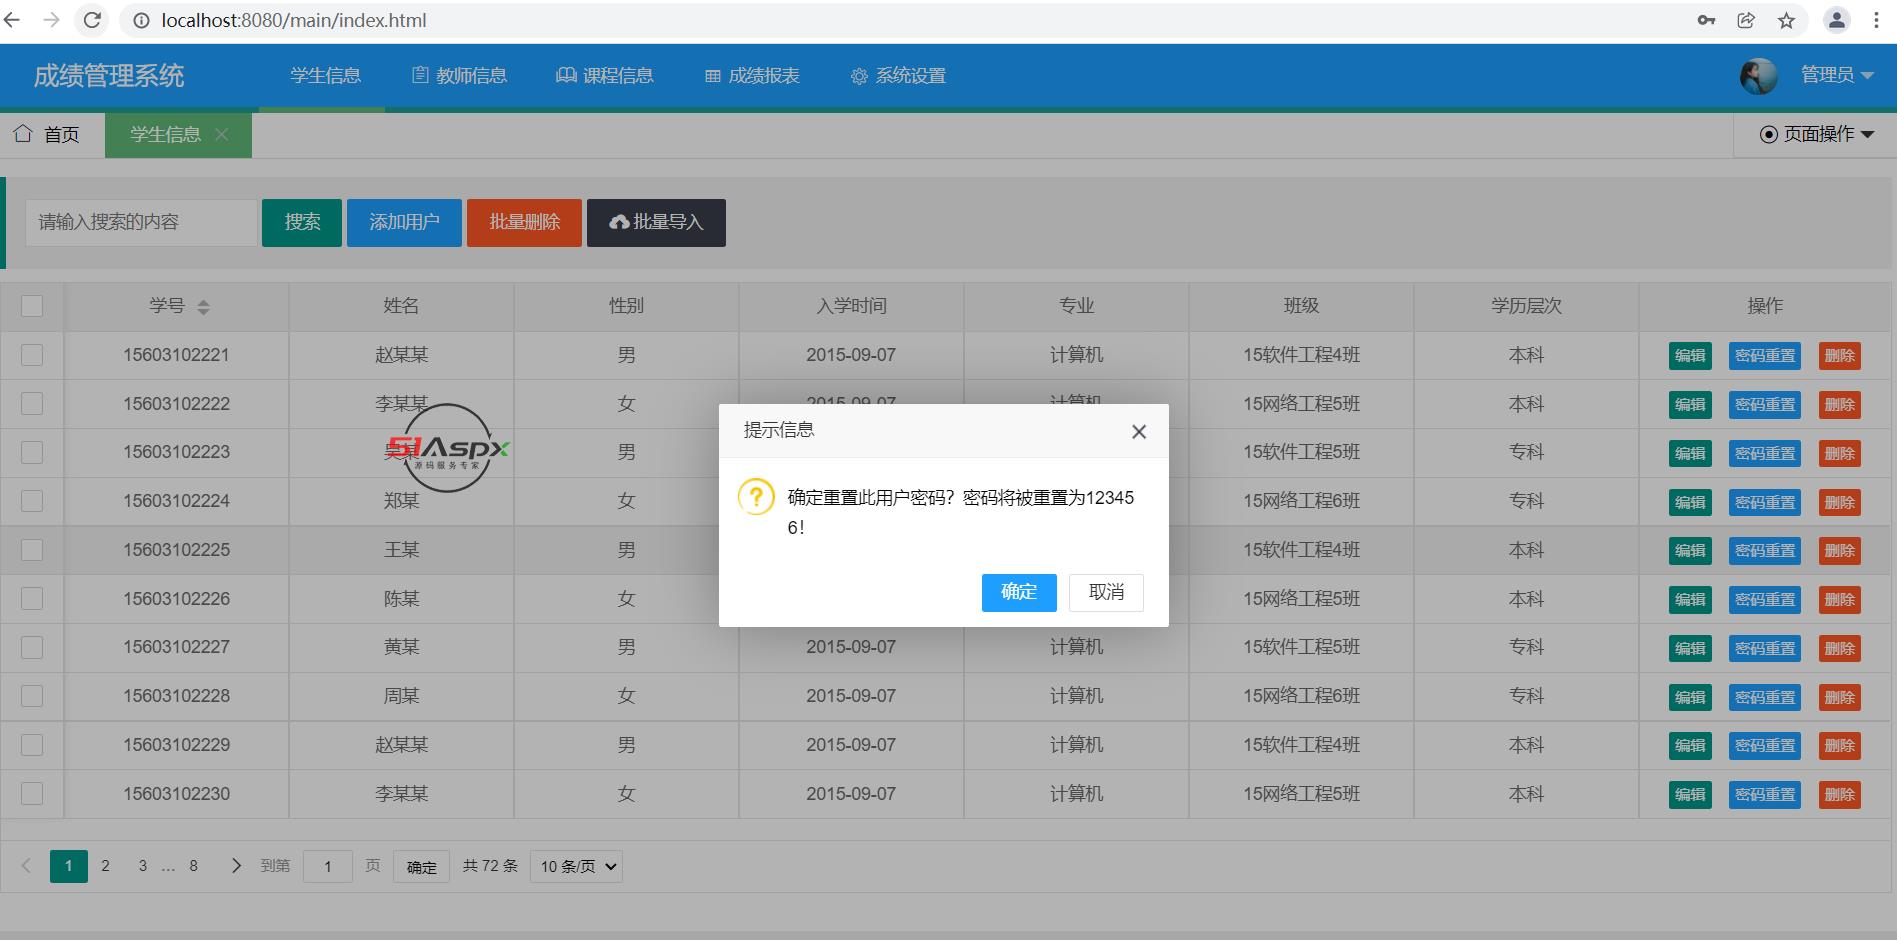This screenshot has width=1897, height=940.
Task: Open 课程信息 in top navigation
Action: point(605,76)
